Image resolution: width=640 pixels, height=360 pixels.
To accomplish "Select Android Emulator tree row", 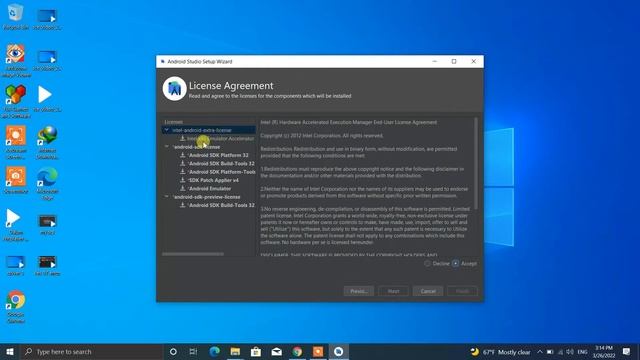I will pyautogui.click(x=210, y=189).
